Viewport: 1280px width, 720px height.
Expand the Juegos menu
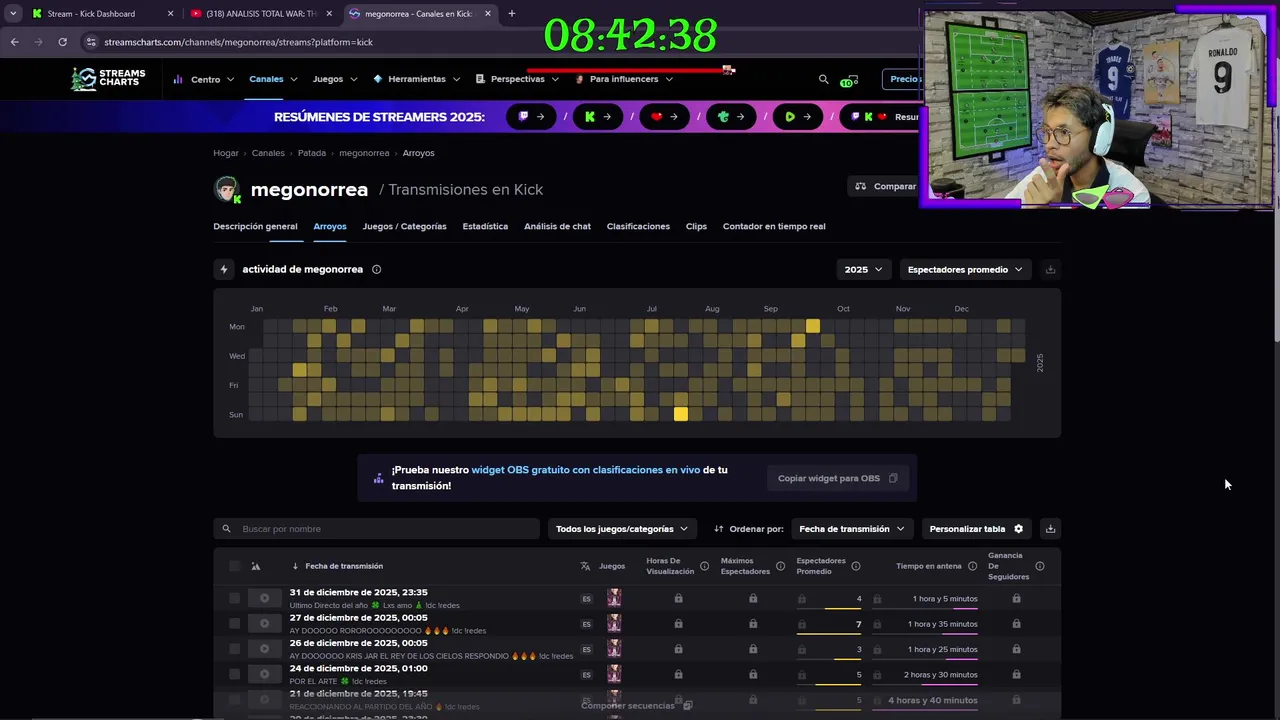(335, 79)
